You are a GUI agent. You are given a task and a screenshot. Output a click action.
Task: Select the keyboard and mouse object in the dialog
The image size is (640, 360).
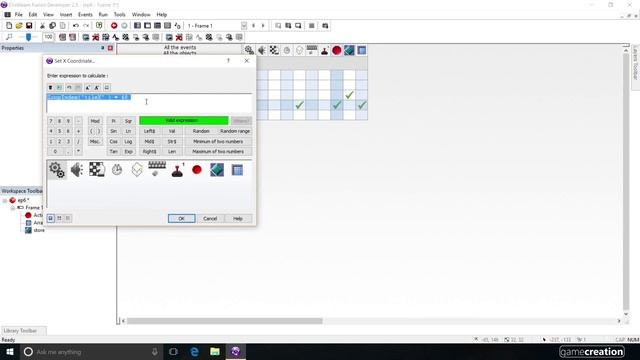click(x=157, y=169)
